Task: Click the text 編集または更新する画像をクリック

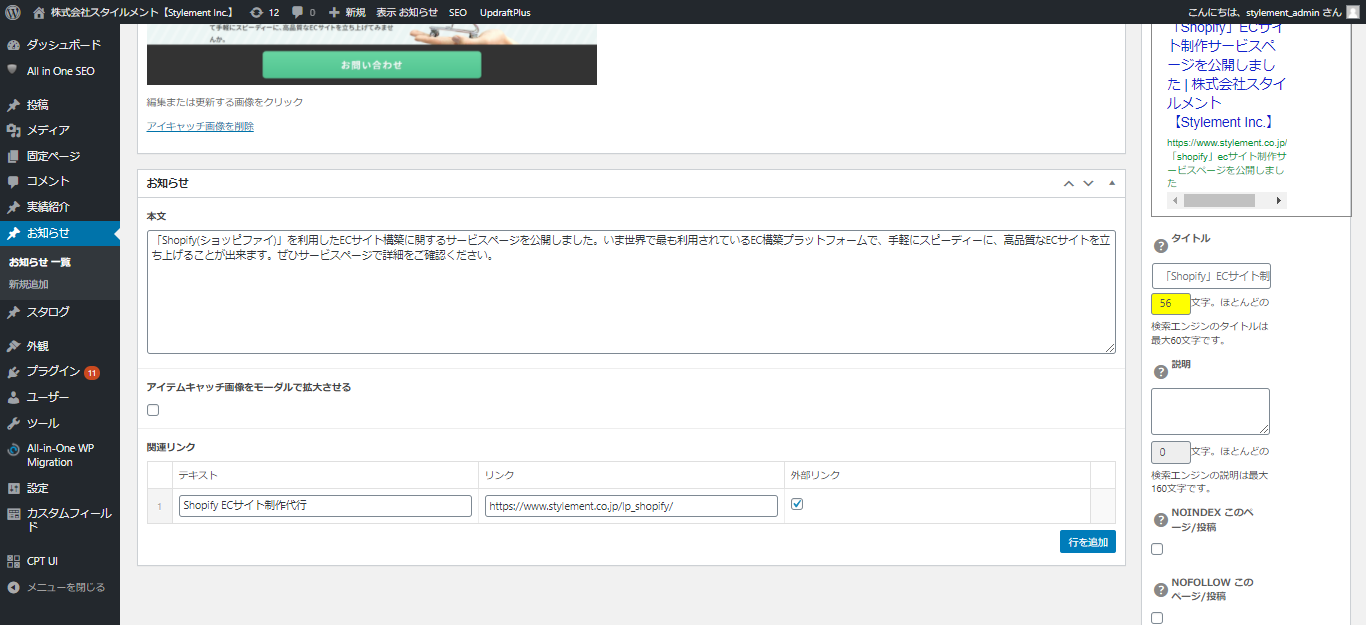Action: [225, 102]
